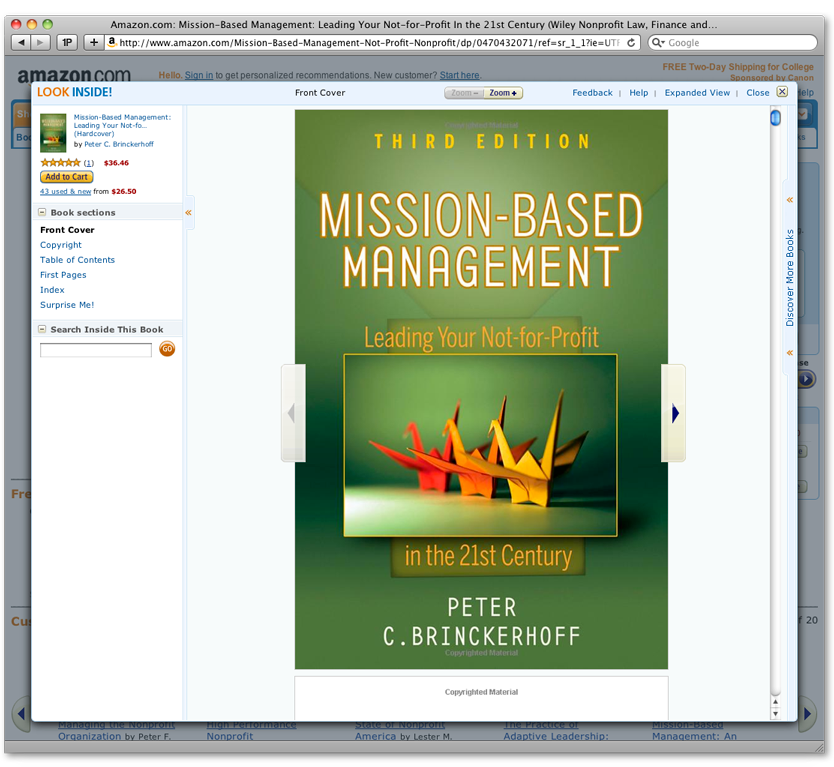834x767 pixels.
Task: Click the $36.46 price text
Action: [x=116, y=163]
